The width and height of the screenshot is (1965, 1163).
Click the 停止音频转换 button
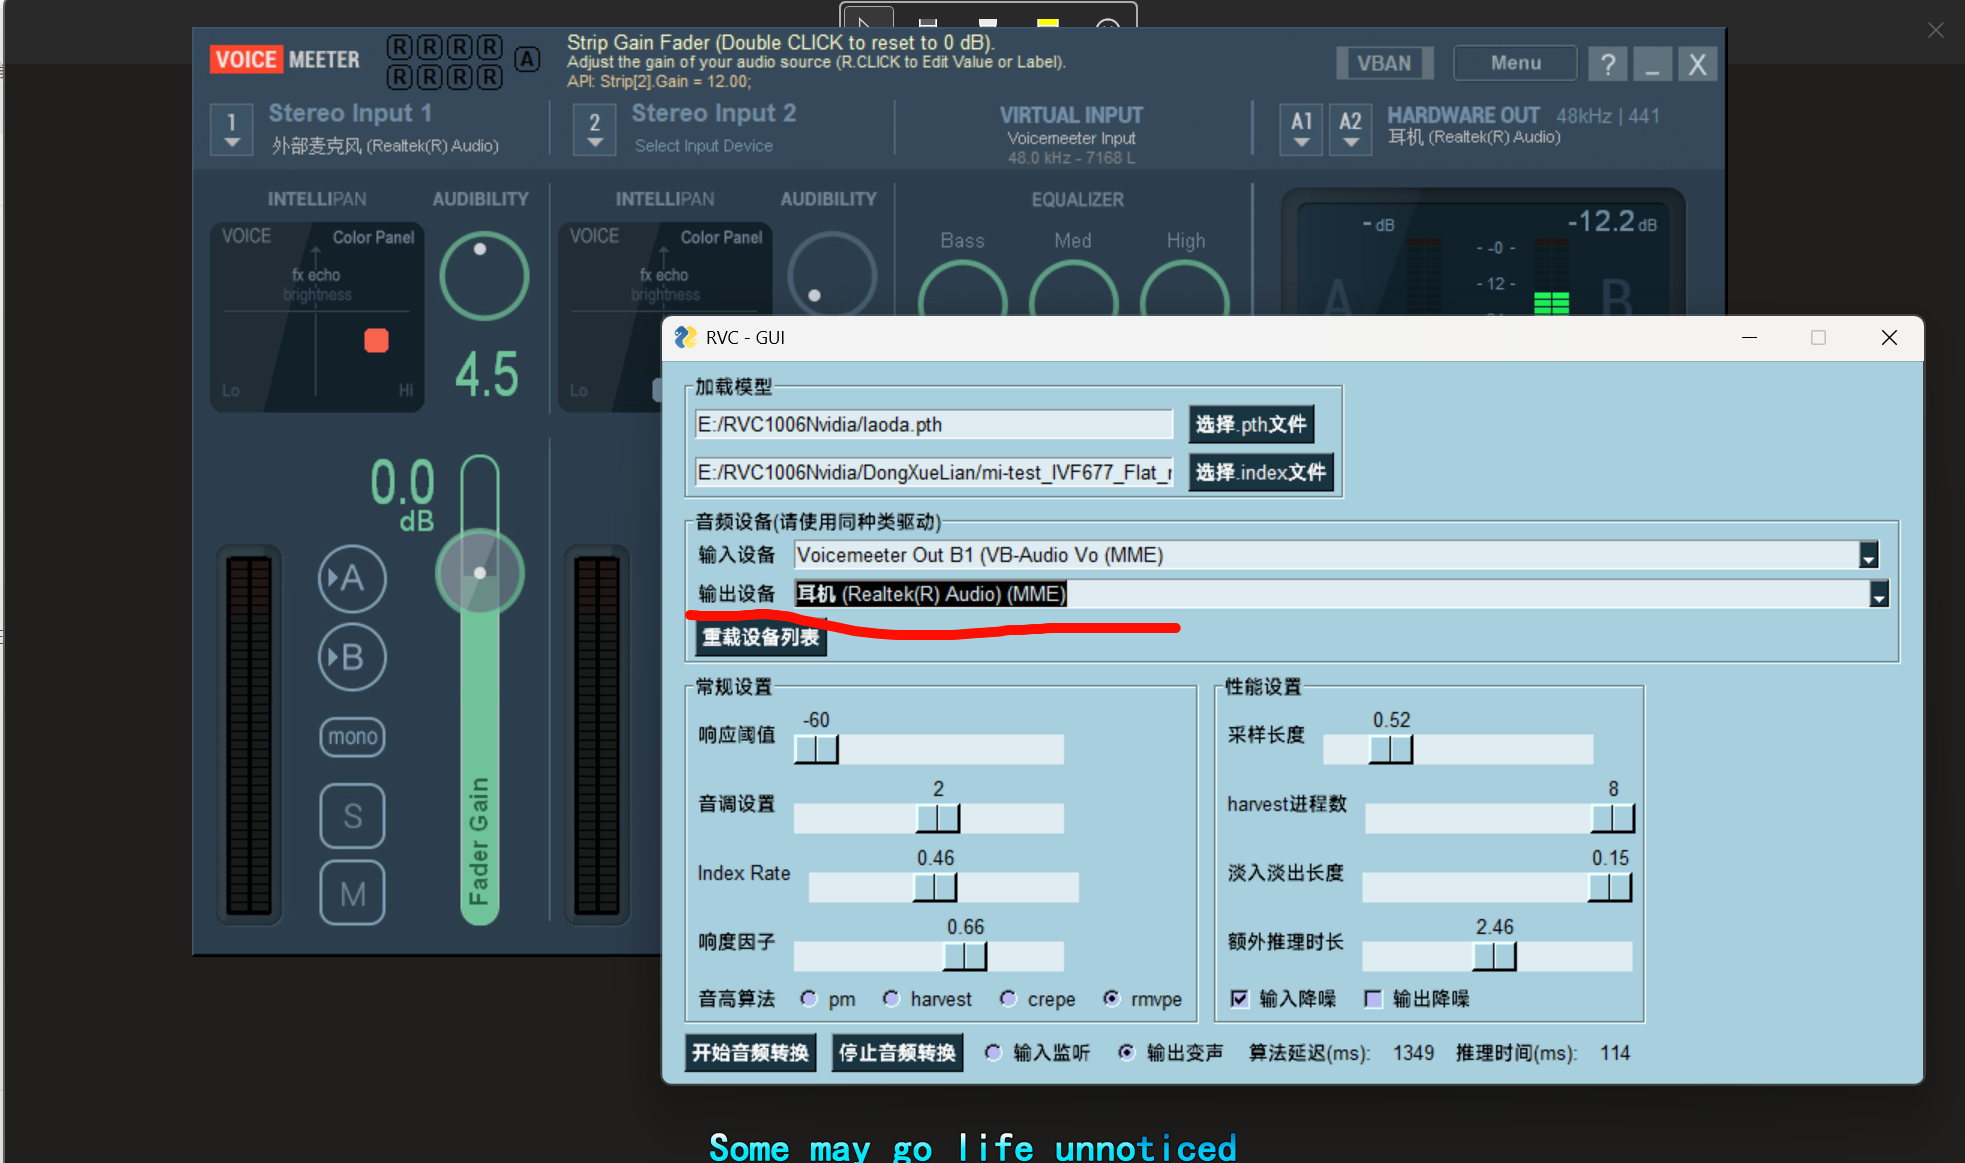pyautogui.click(x=897, y=1052)
